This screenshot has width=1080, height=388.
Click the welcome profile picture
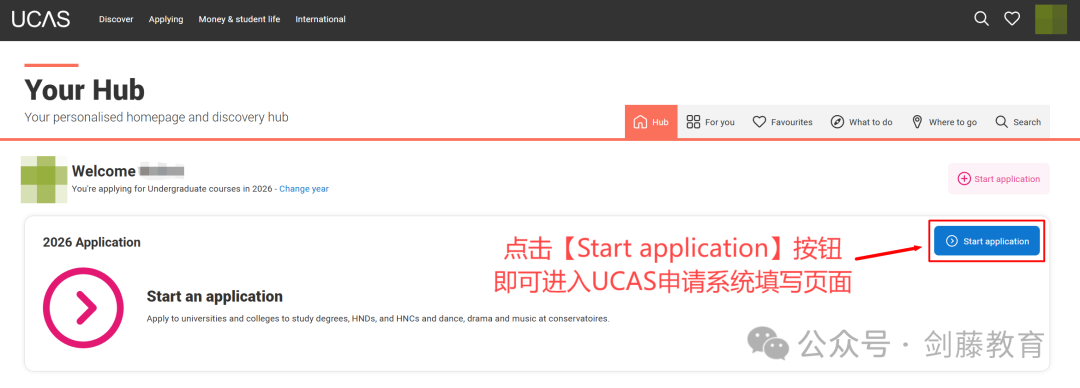pyautogui.click(x=44, y=179)
